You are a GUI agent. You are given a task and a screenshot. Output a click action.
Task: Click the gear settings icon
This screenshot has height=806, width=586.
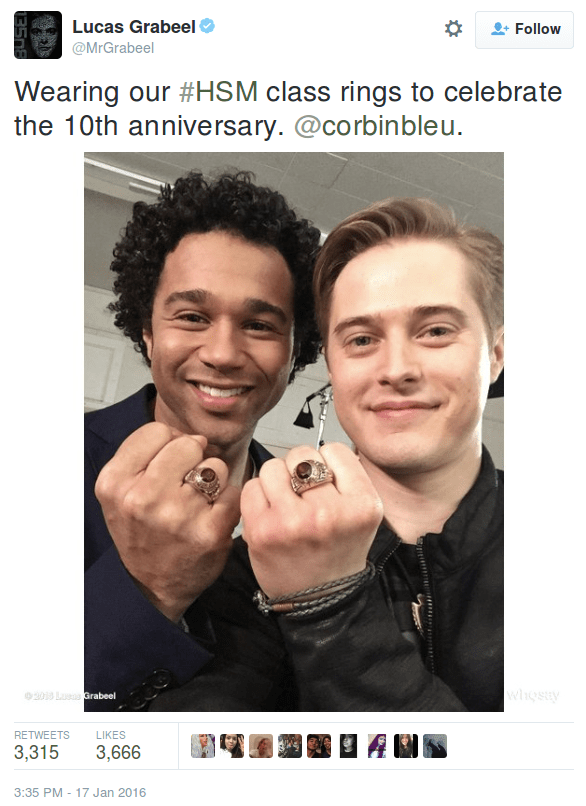[453, 29]
